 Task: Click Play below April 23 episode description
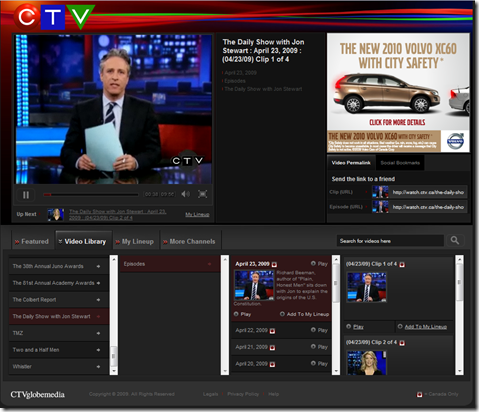(243, 314)
